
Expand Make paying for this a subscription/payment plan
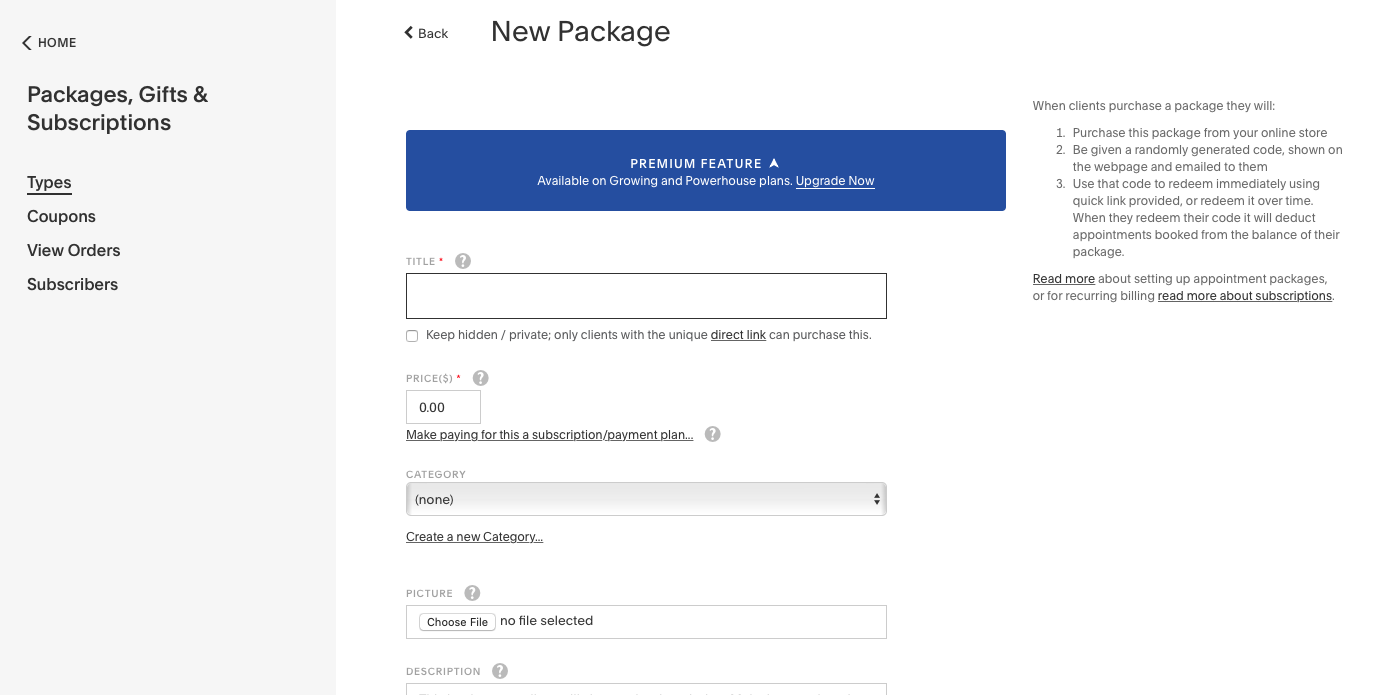(549, 435)
